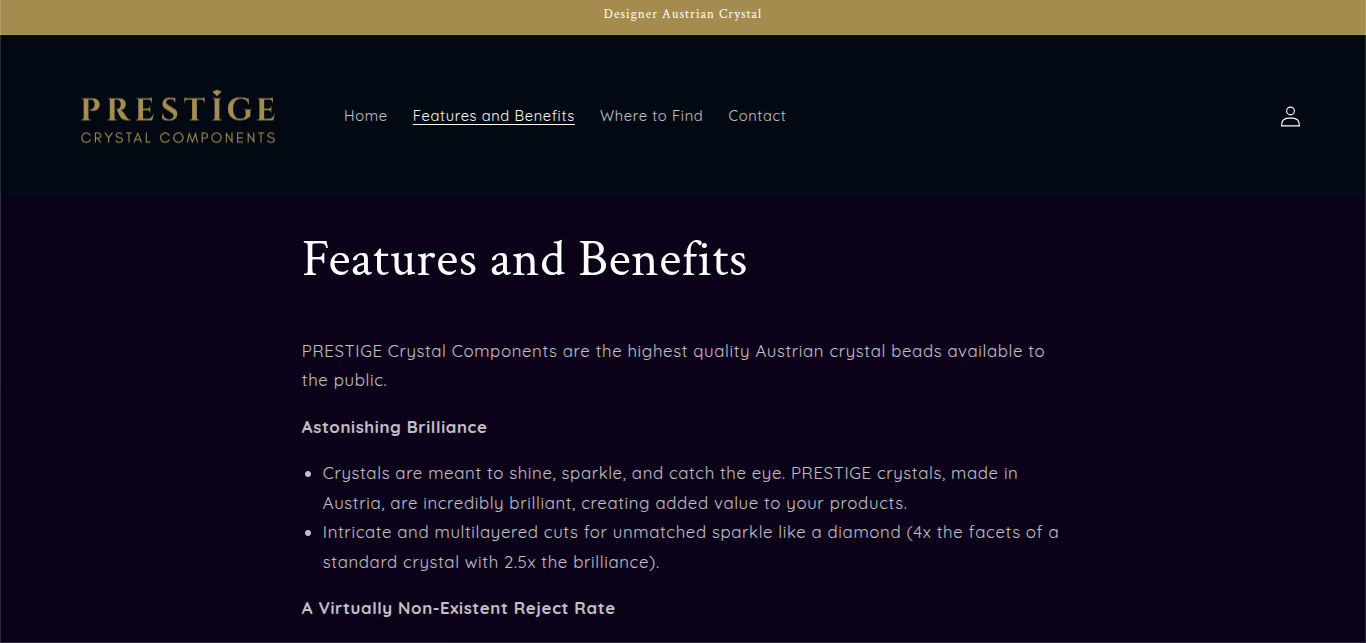Select the Features and Benefits nav item
1366x643 pixels.
pos(493,116)
